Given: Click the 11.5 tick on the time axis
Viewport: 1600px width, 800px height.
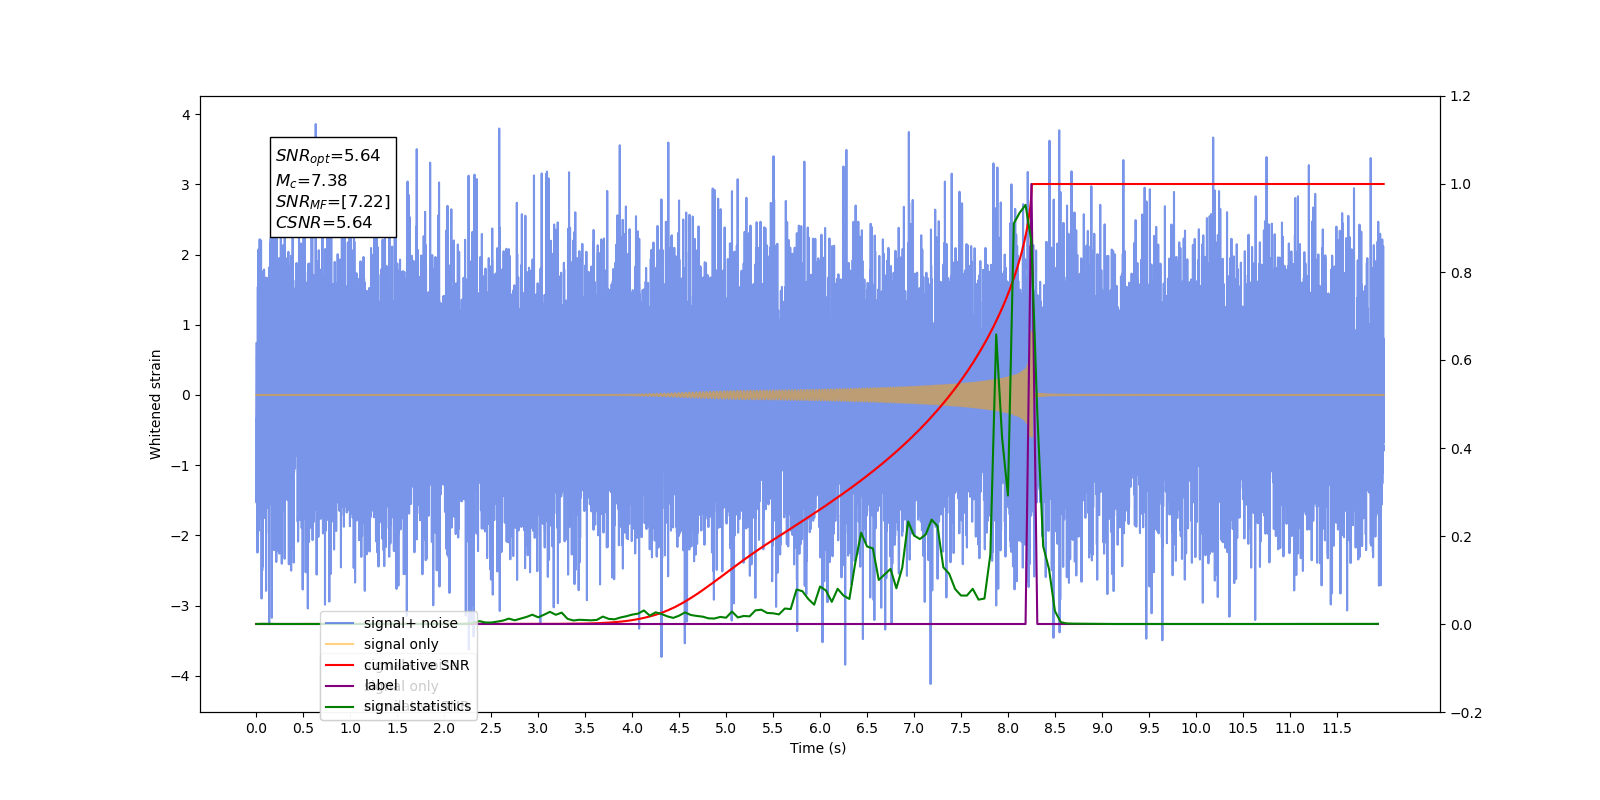Looking at the screenshot, I should pos(1337,728).
